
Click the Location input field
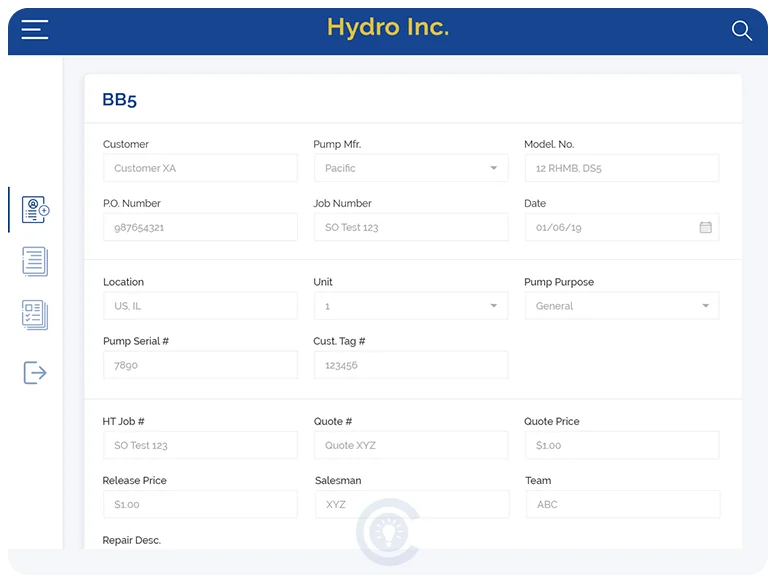pyautogui.click(x=200, y=306)
